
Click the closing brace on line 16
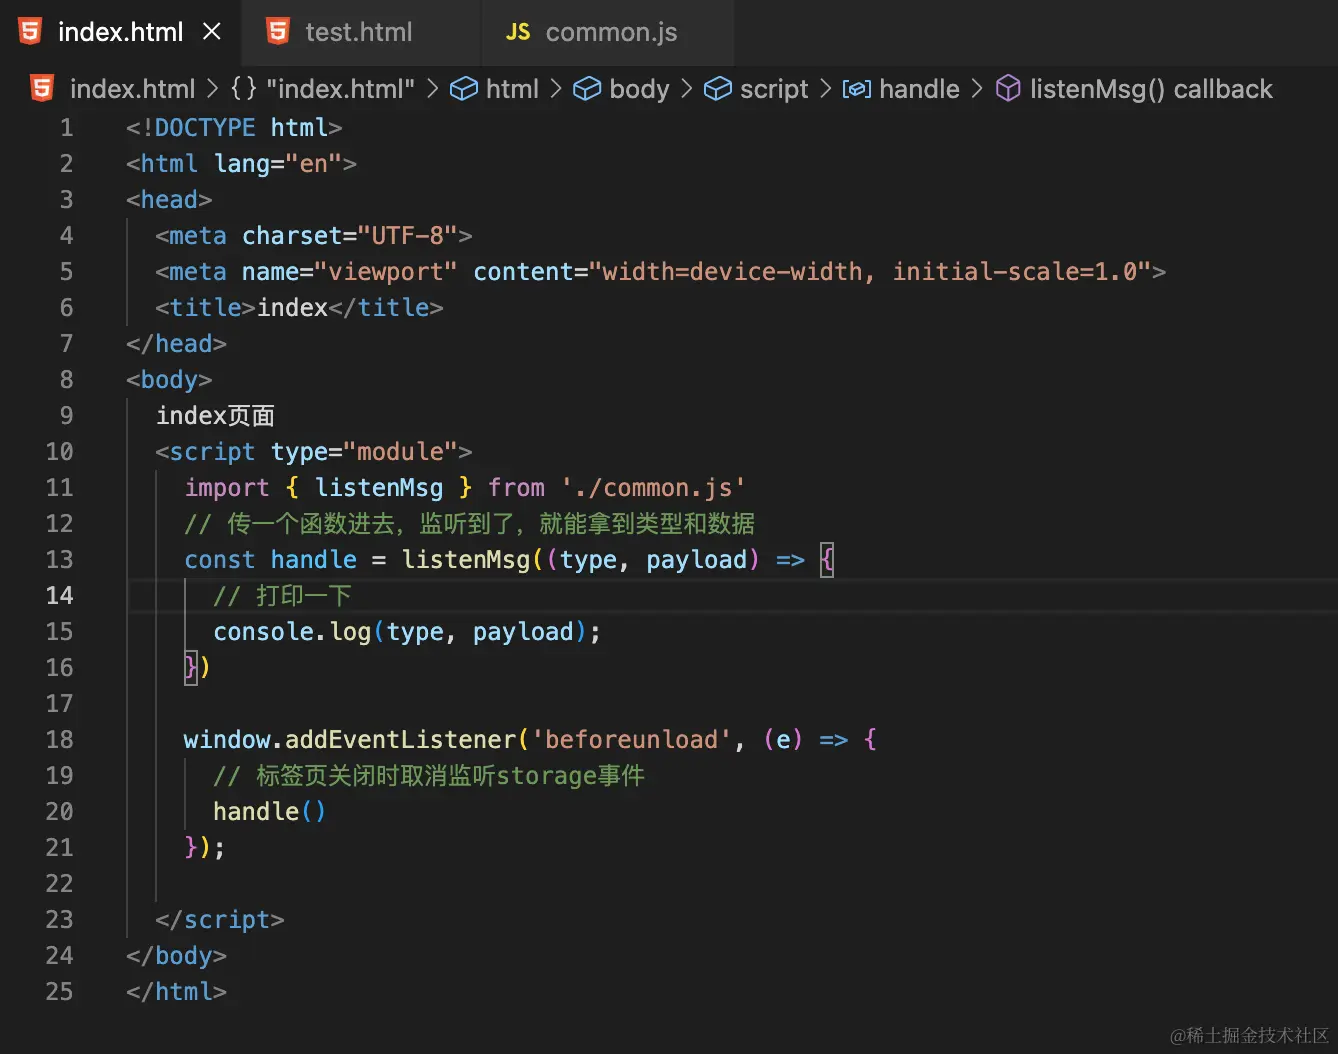191,668
